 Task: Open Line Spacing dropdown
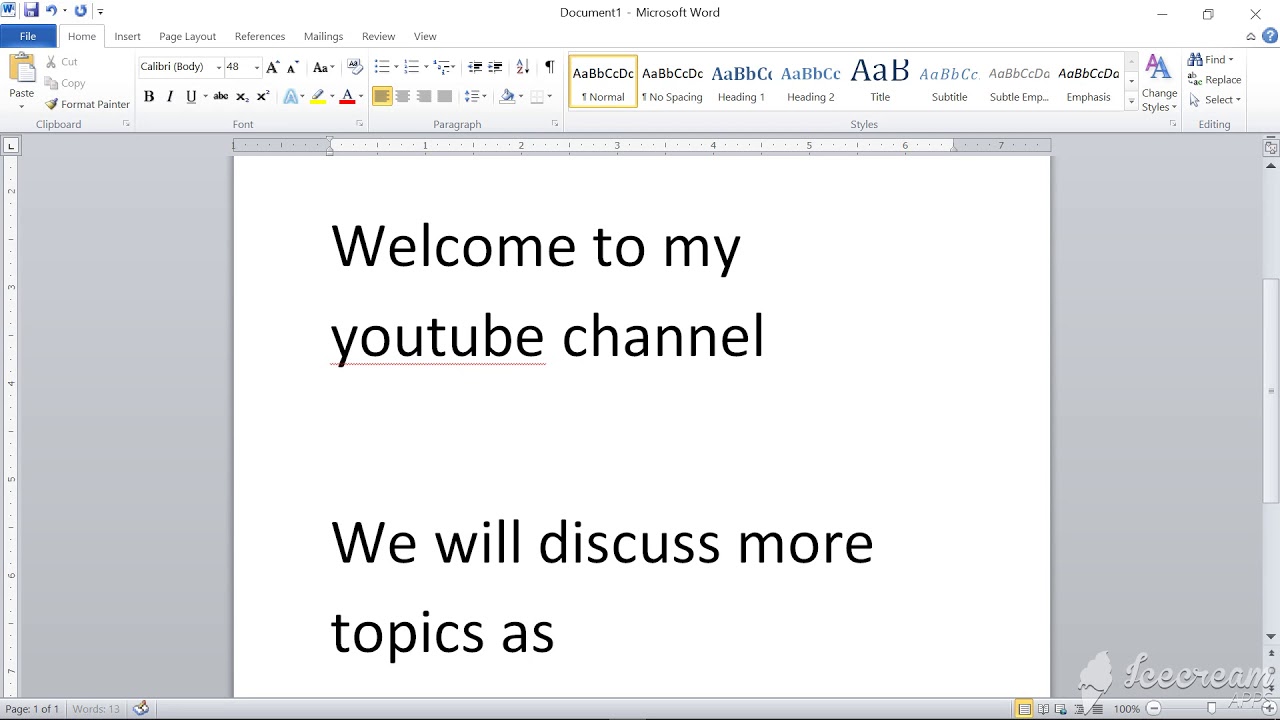[476, 97]
